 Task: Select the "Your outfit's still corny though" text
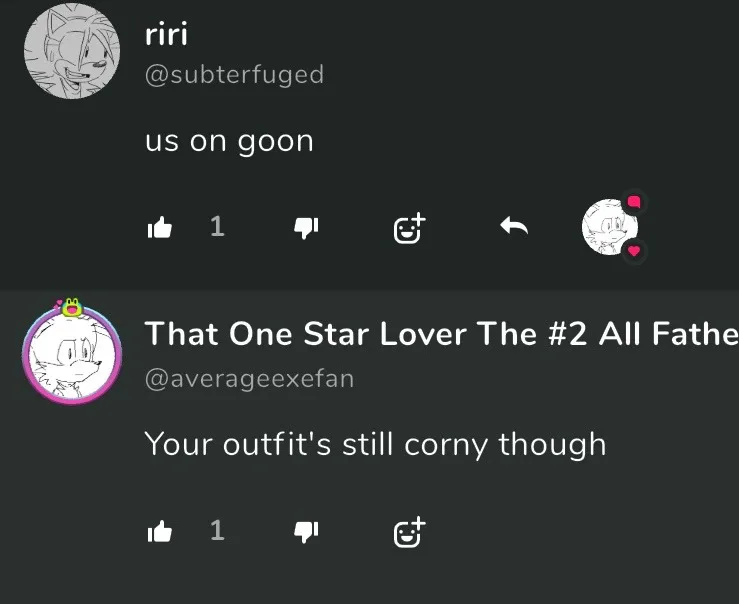click(375, 444)
